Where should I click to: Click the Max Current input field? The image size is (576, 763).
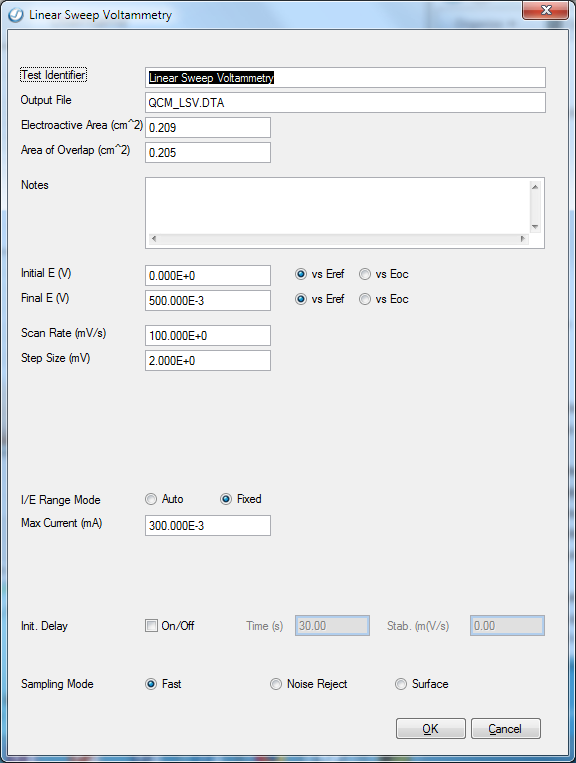point(208,526)
